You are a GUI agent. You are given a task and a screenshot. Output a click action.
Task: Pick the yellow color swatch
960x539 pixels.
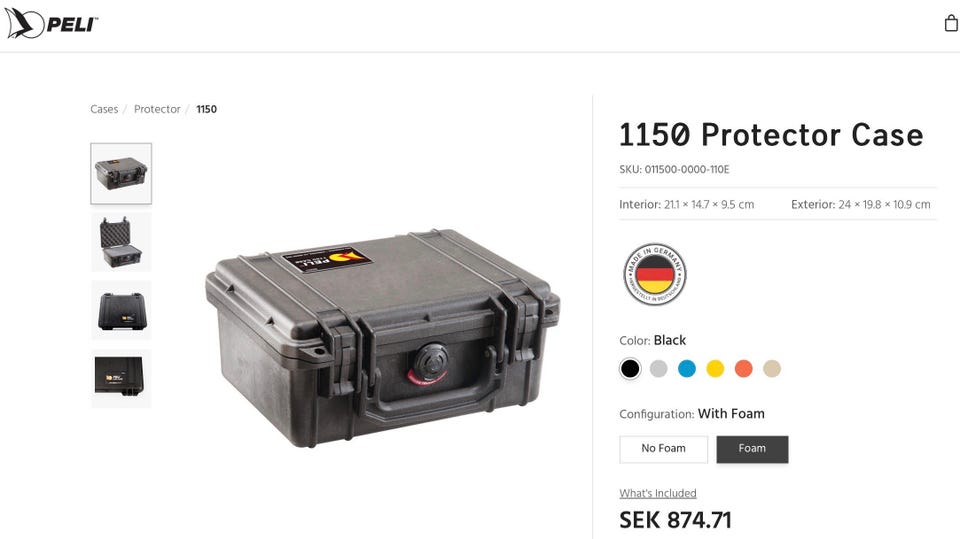tap(715, 369)
